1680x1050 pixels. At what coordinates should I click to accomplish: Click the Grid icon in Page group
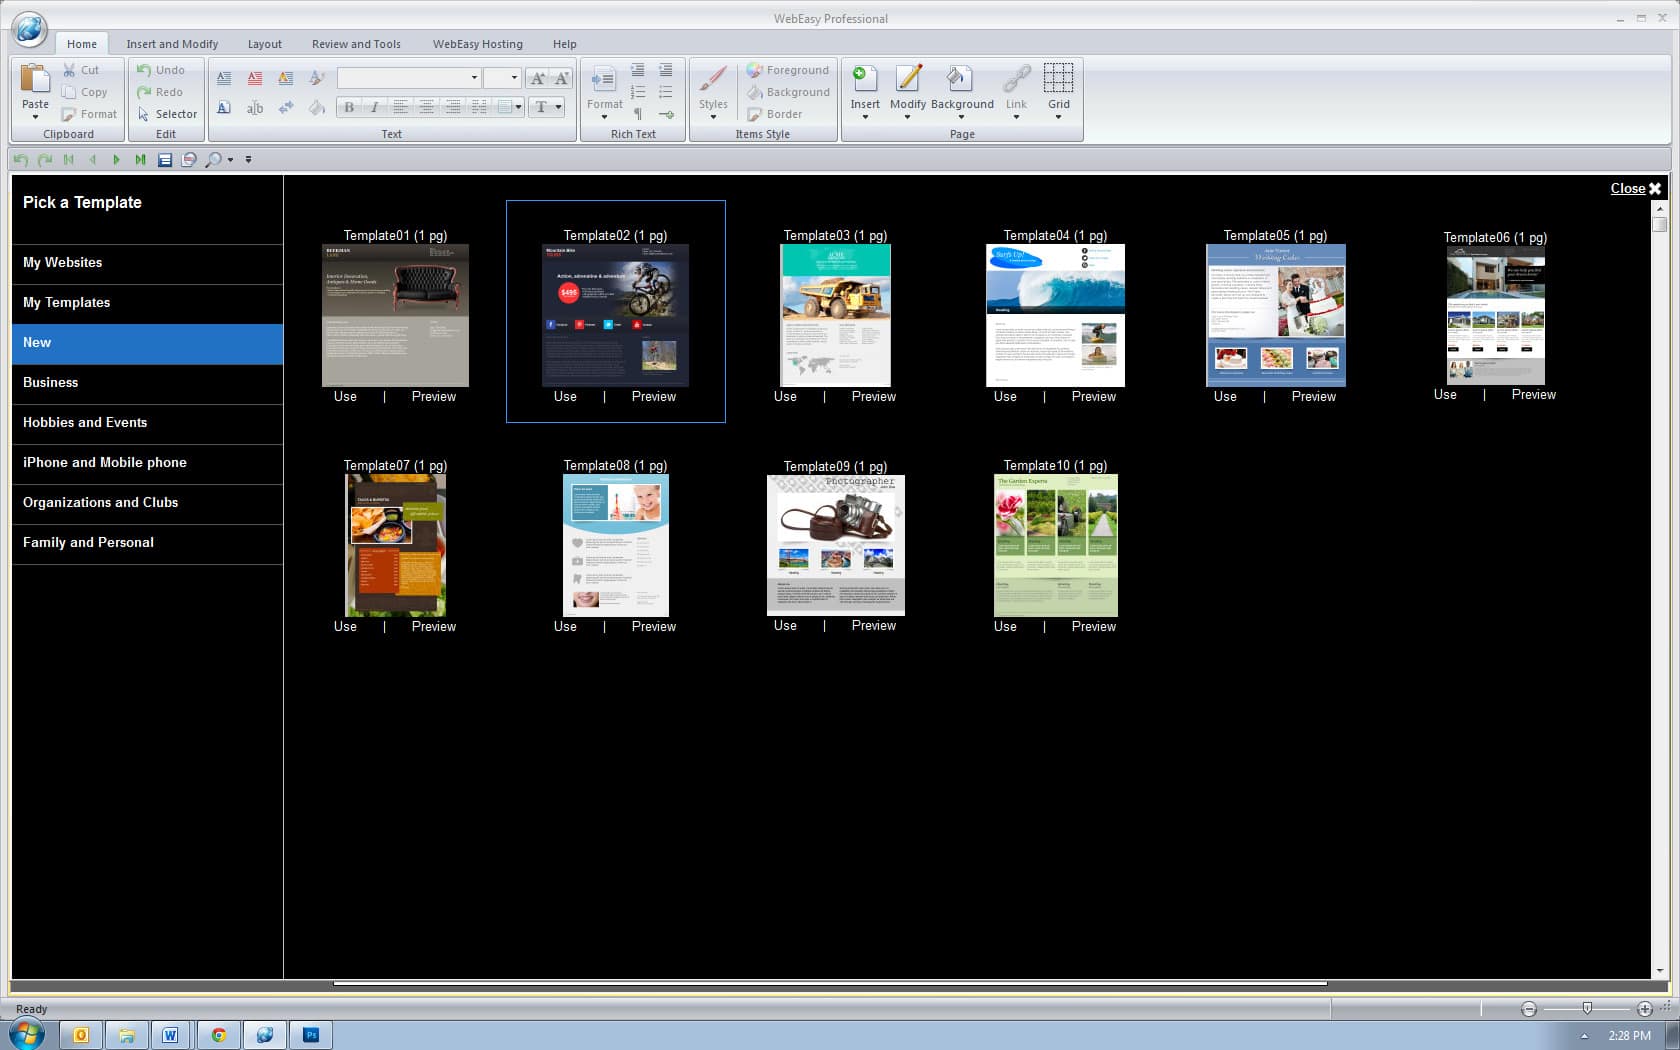(x=1058, y=80)
